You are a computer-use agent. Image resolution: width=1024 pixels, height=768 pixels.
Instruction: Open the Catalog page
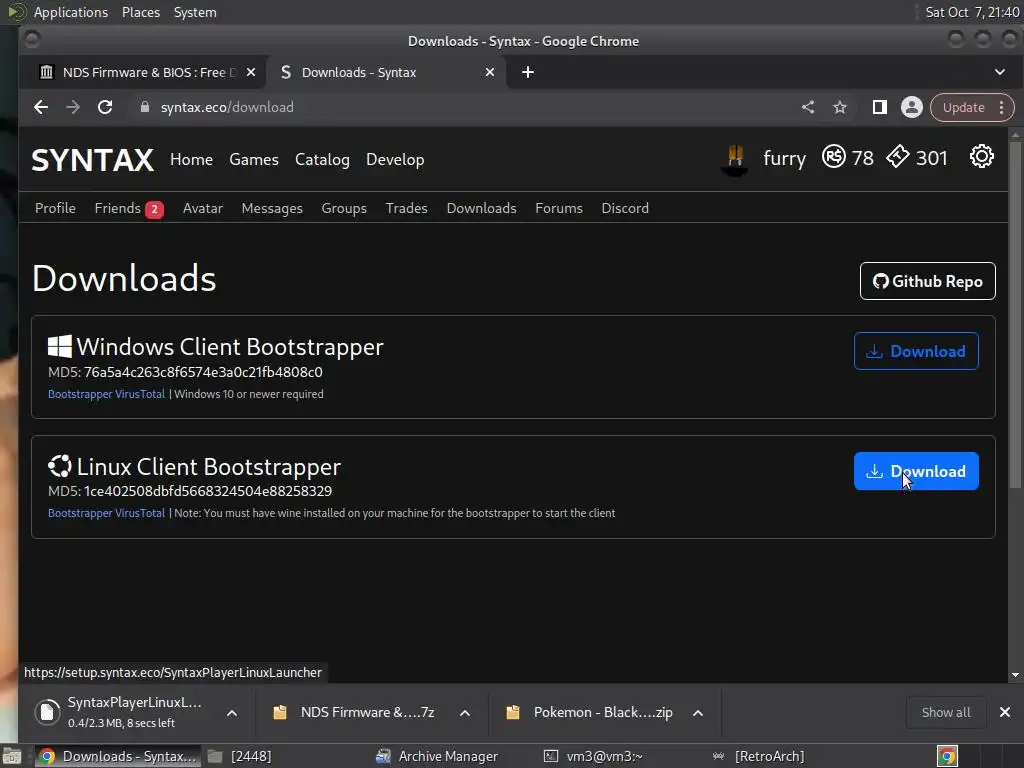(x=322, y=159)
